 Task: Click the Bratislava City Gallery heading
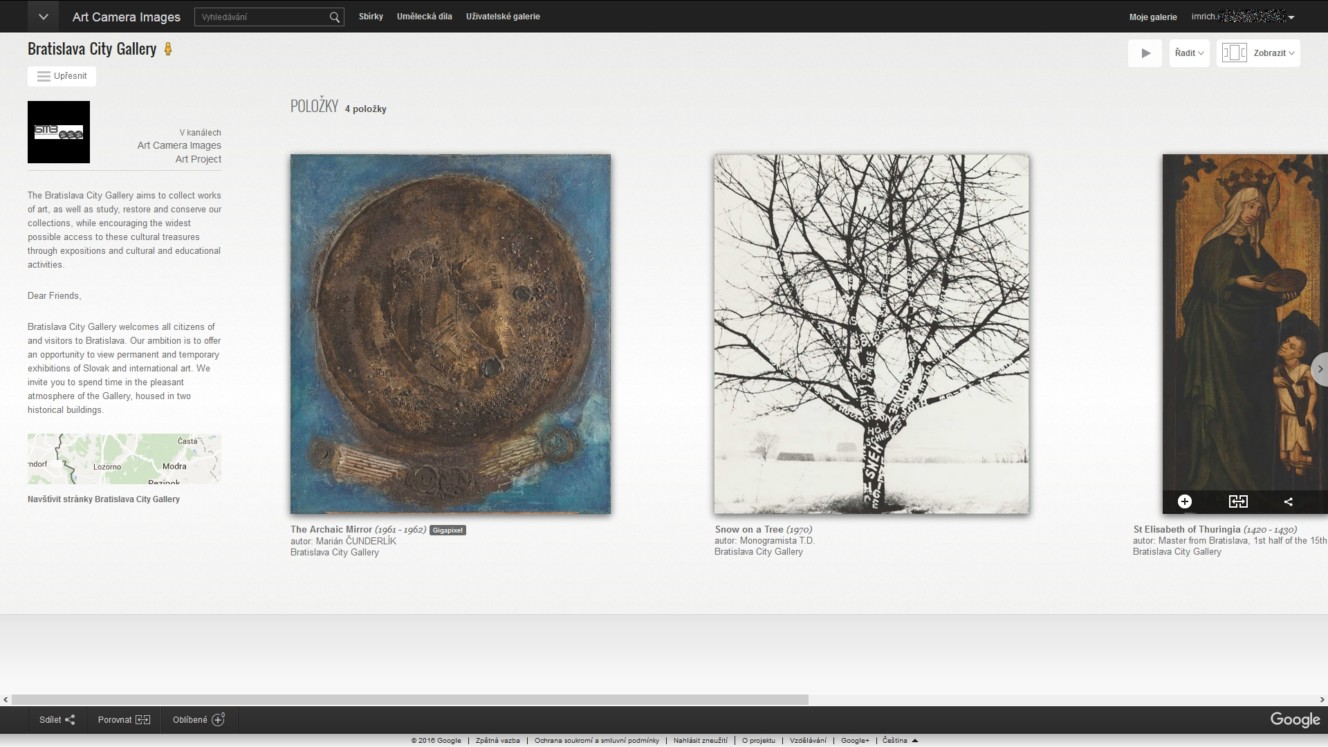(x=92, y=49)
